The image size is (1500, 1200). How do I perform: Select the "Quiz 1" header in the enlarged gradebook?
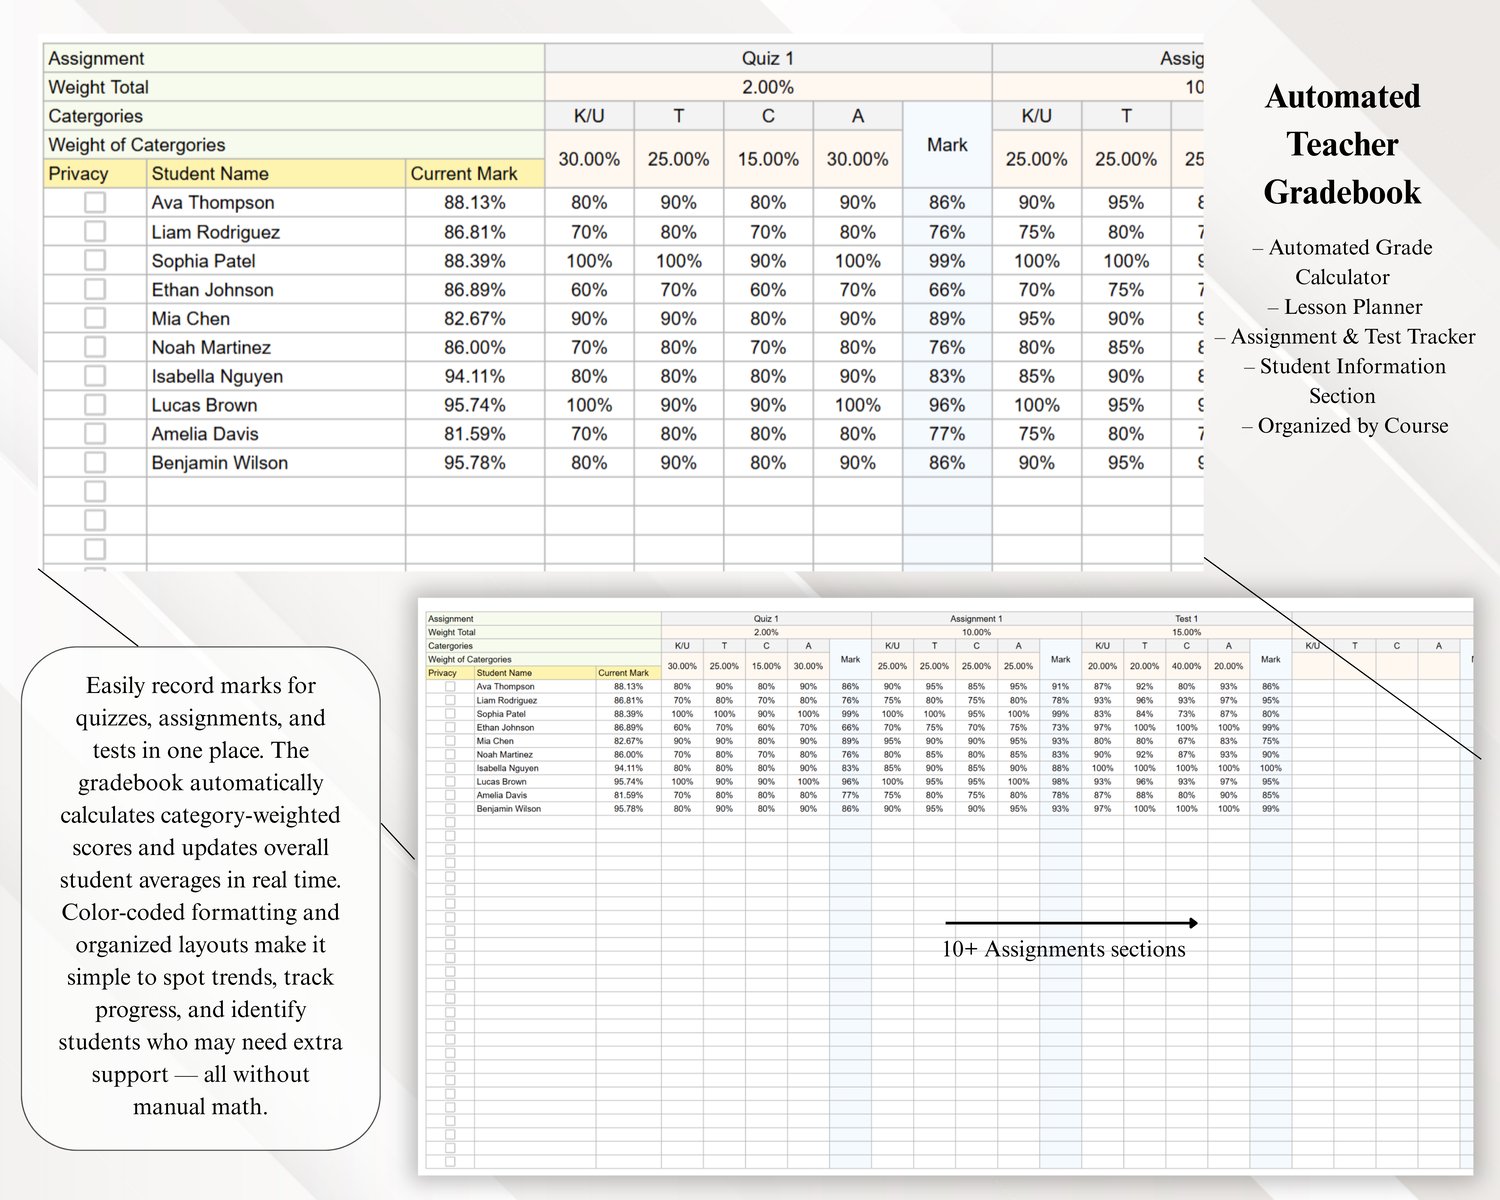[x=768, y=58]
